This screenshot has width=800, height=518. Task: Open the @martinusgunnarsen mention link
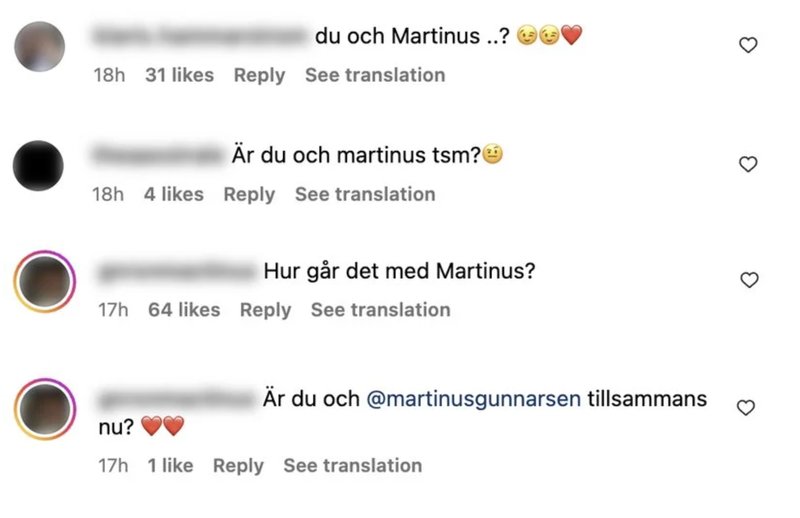pyautogui.click(x=473, y=399)
